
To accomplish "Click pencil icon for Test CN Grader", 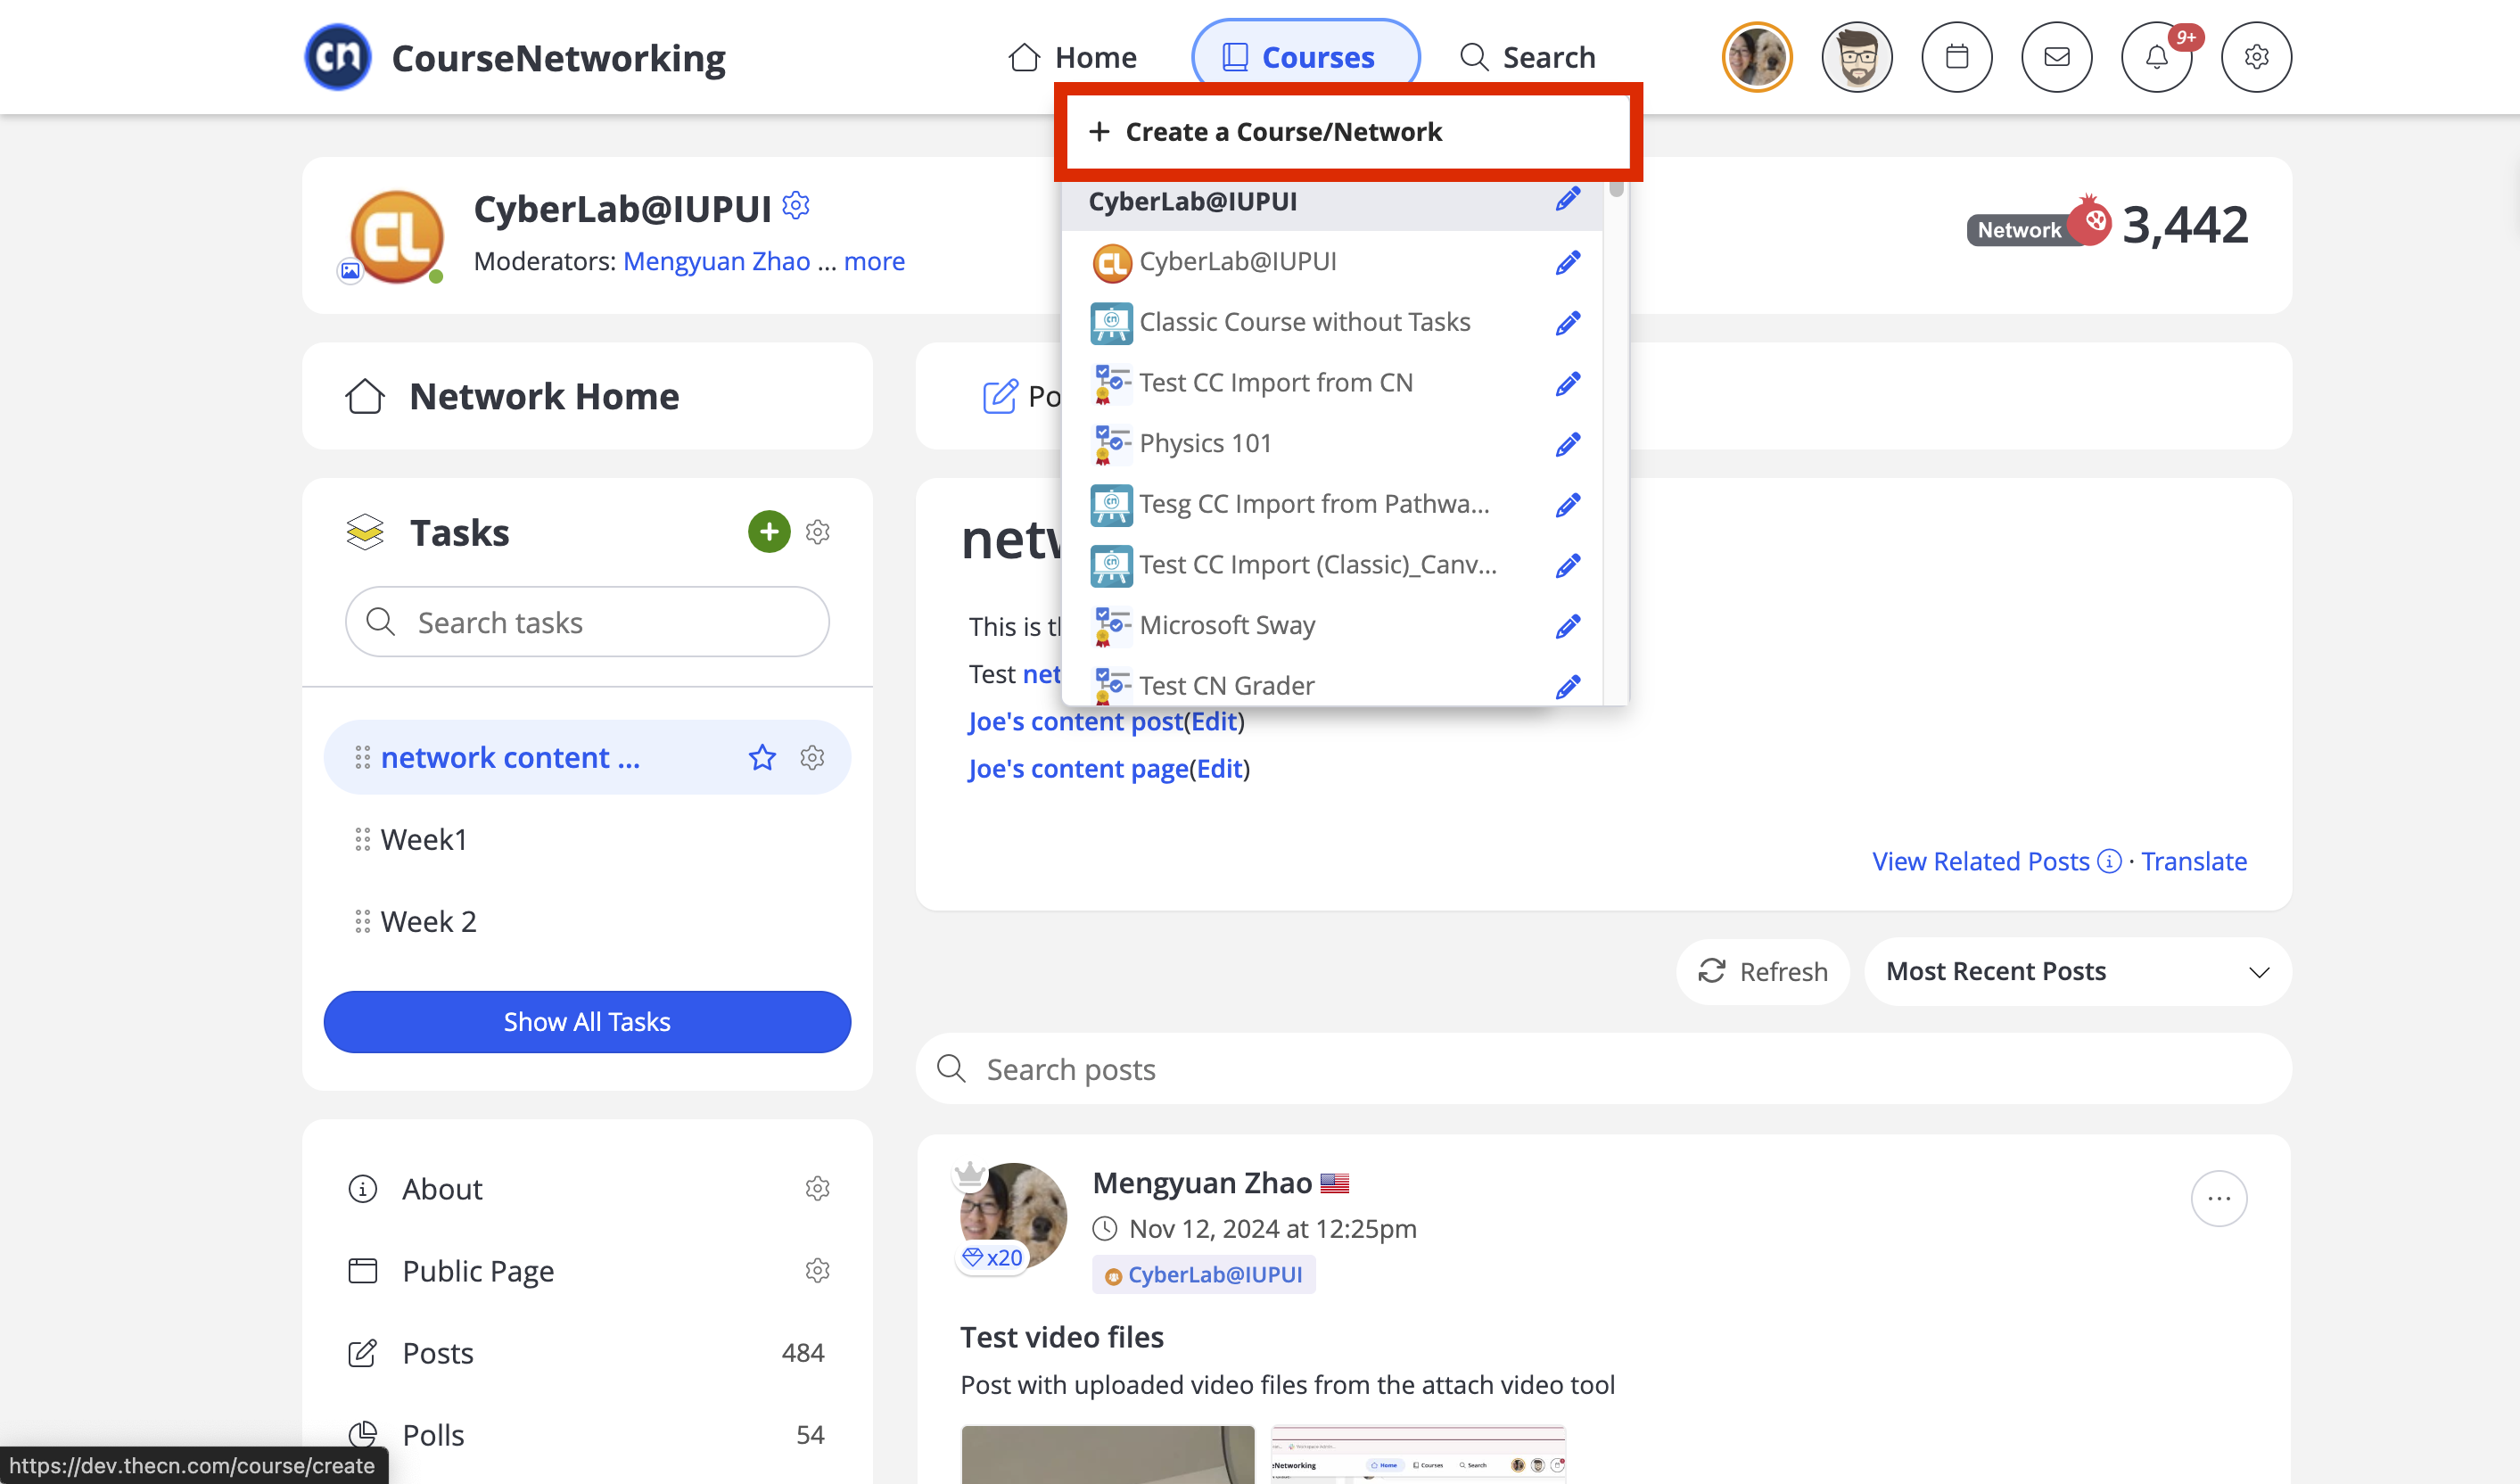I will [x=1567, y=686].
